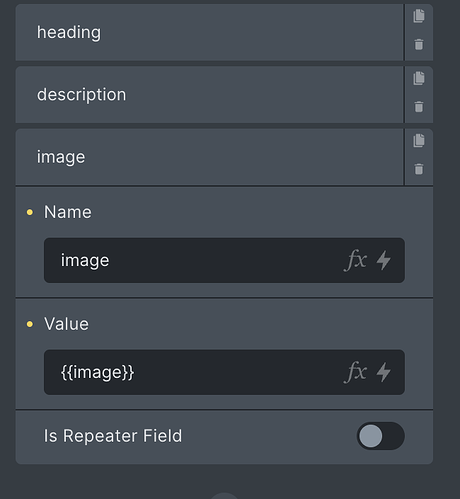Screen dimensions: 460x499
Task: Click the round button at panel bottom
Action: coord(224,496)
